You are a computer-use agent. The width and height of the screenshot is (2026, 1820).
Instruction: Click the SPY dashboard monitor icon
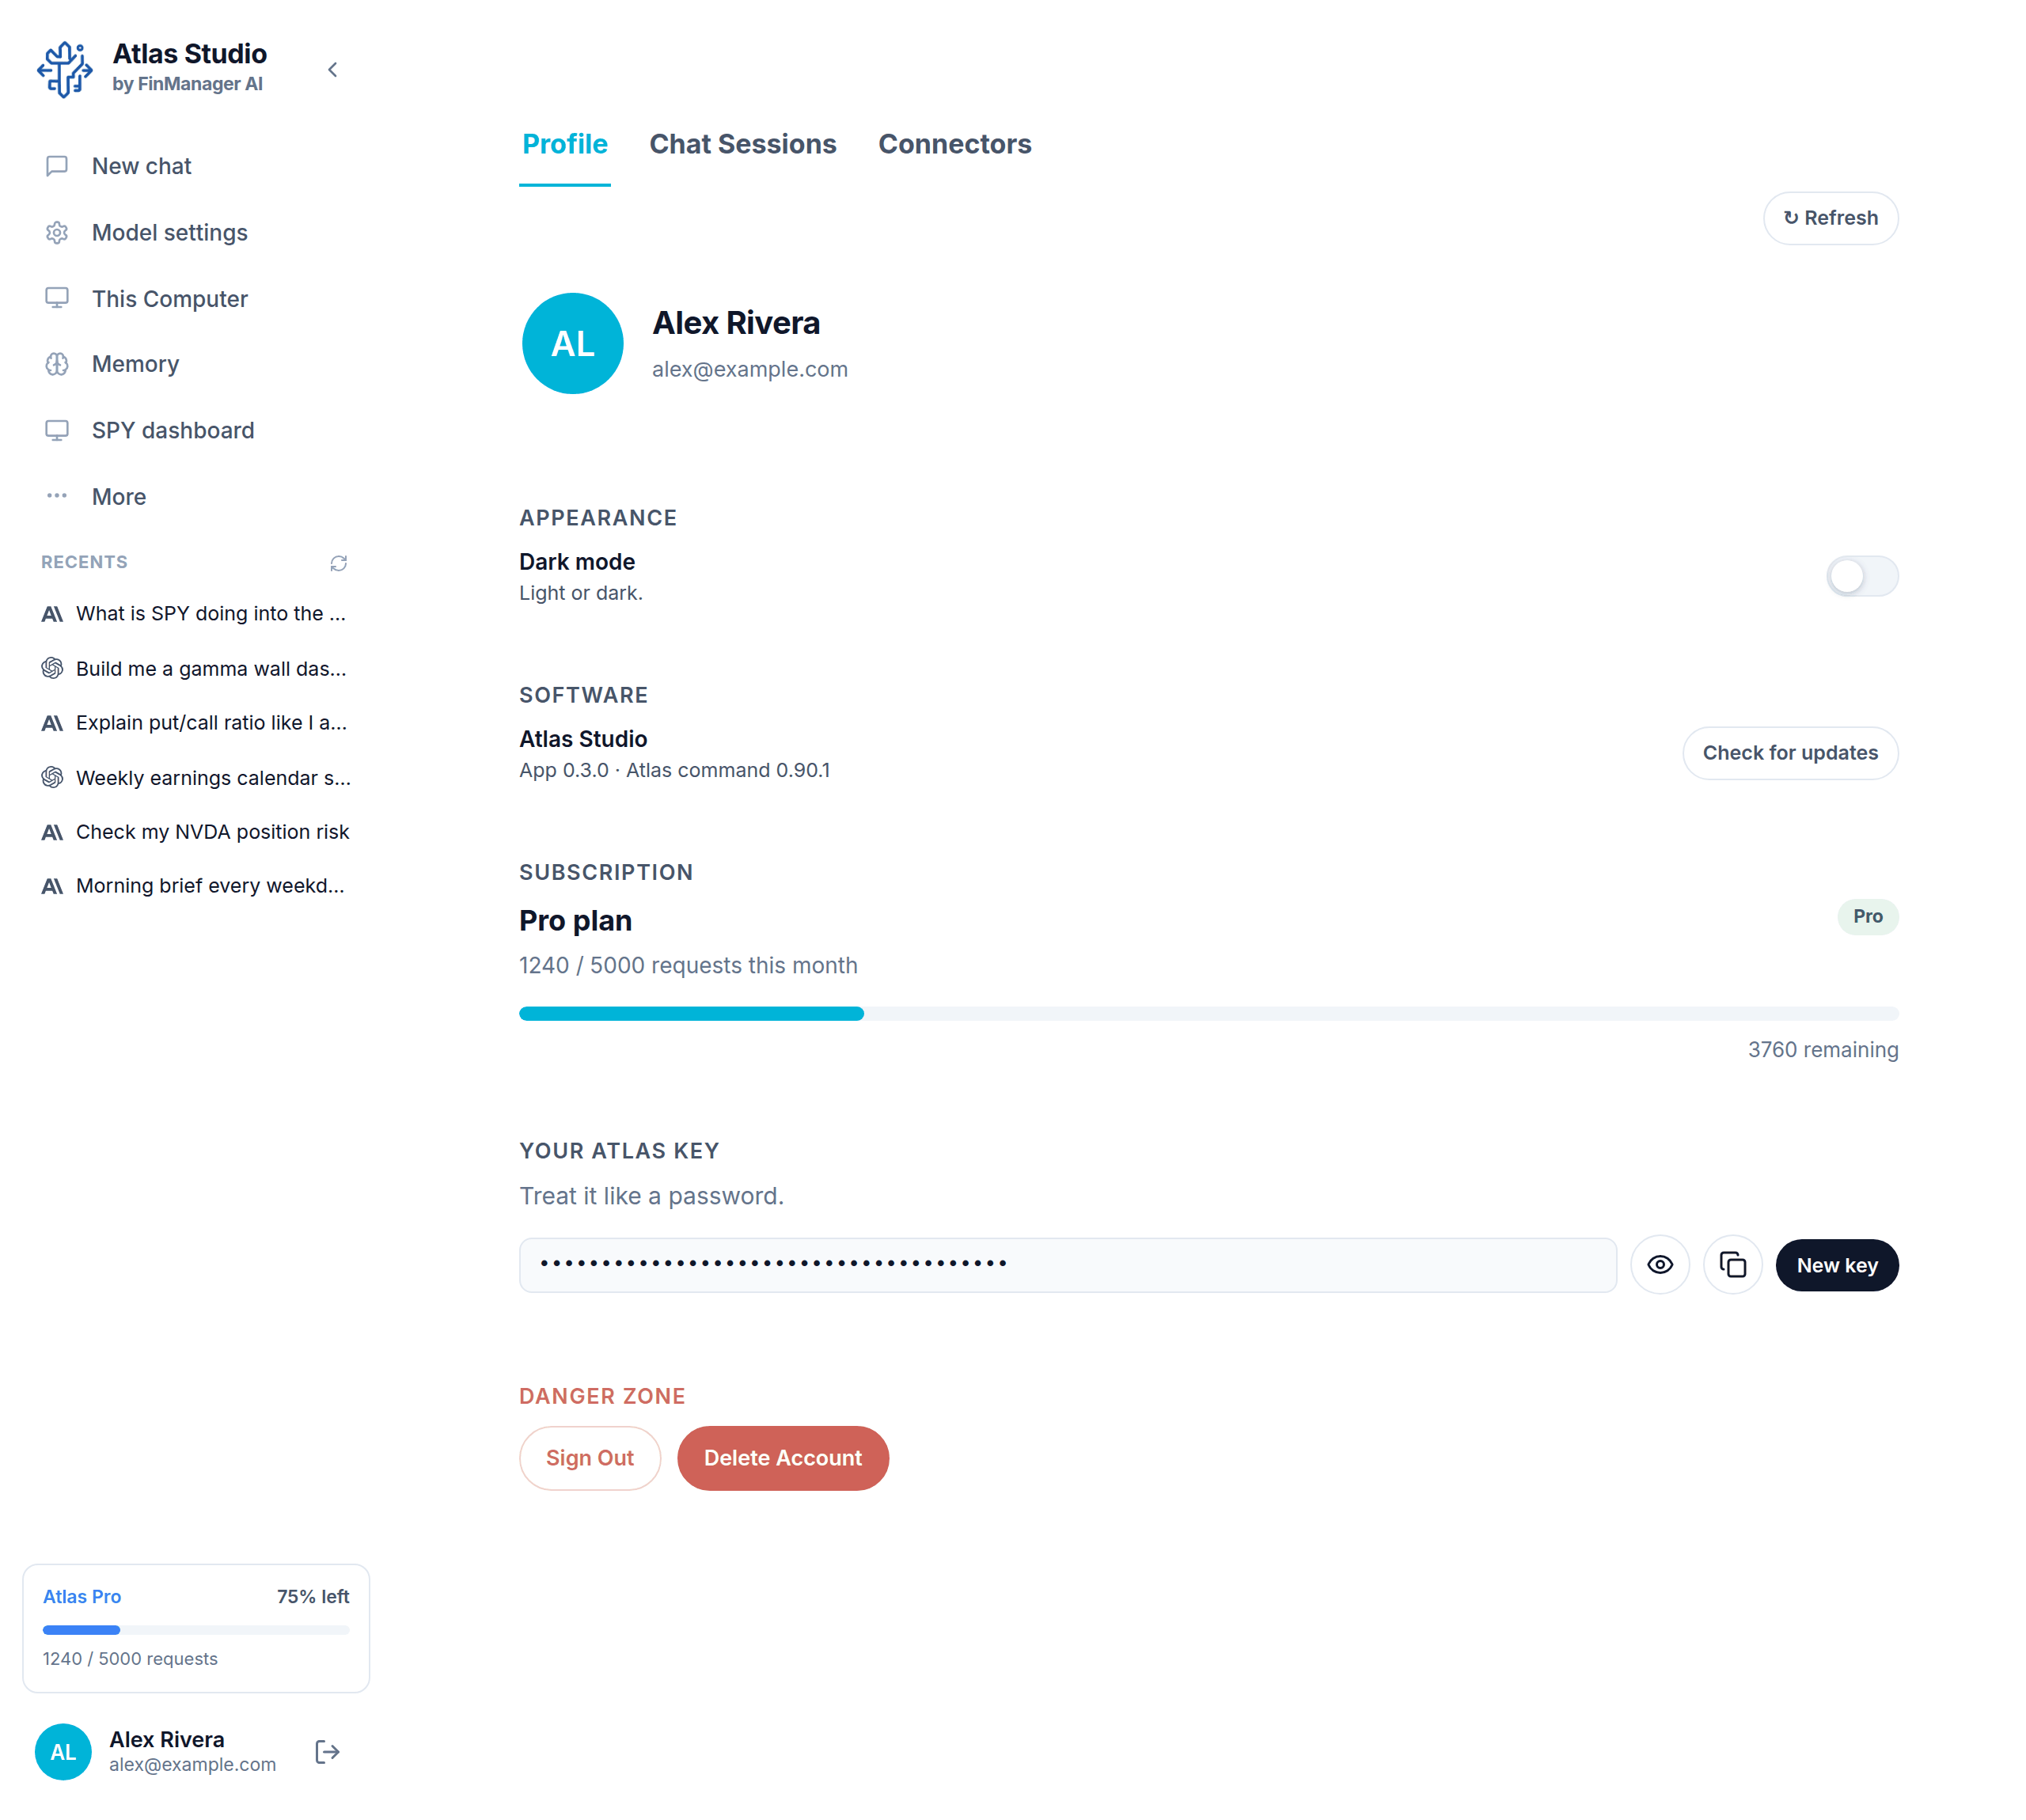[x=57, y=430]
